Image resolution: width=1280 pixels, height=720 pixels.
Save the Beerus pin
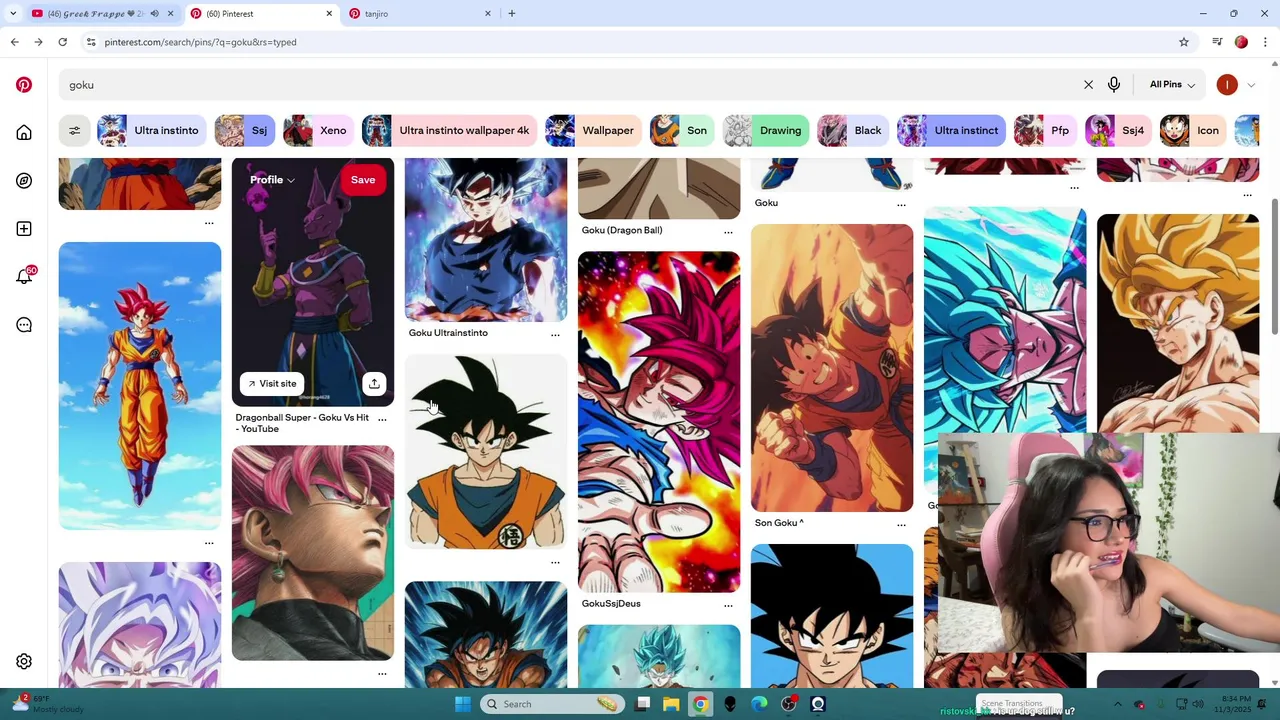(363, 180)
